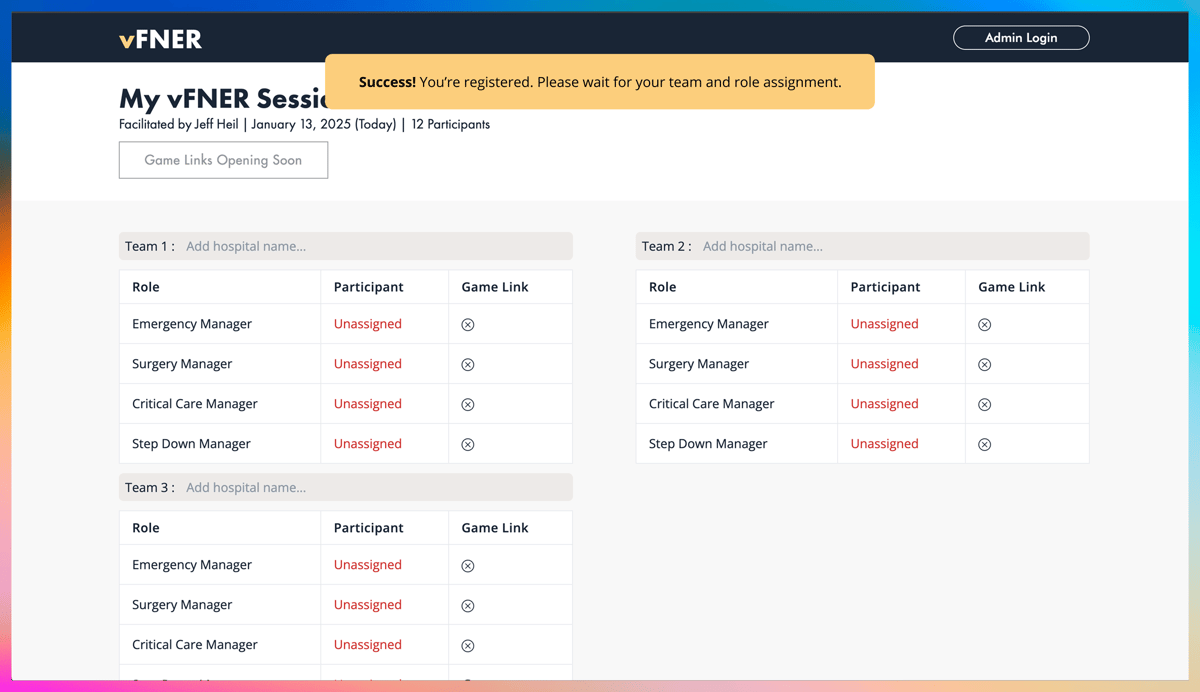Click the Facilitated by Jeff Heil text
Screen dimensions: 1200x692
(x=179, y=125)
